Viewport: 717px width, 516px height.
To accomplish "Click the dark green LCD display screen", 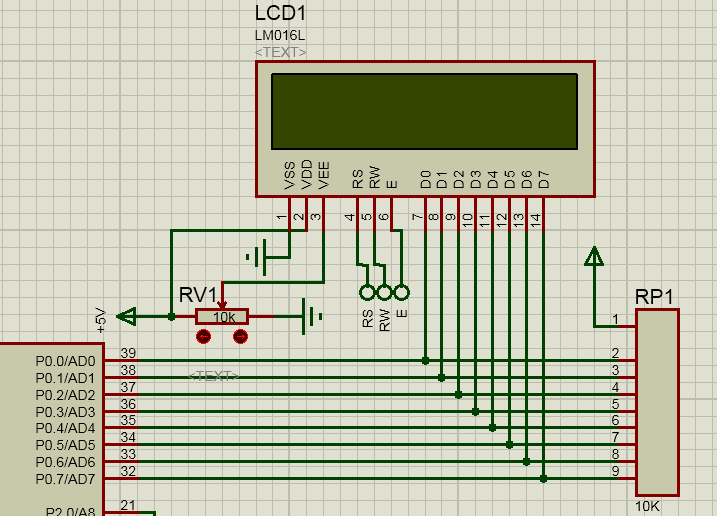I will (x=425, y=110).
